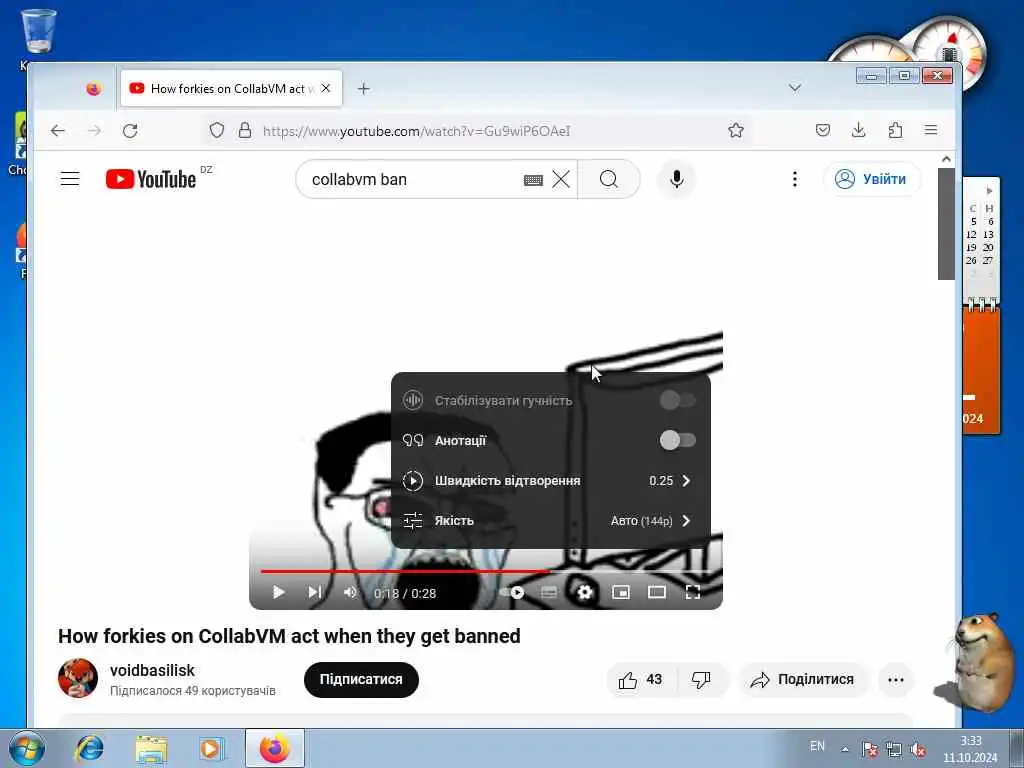
Task: Open the Якість quality submenu
Action: click(551, 520)
